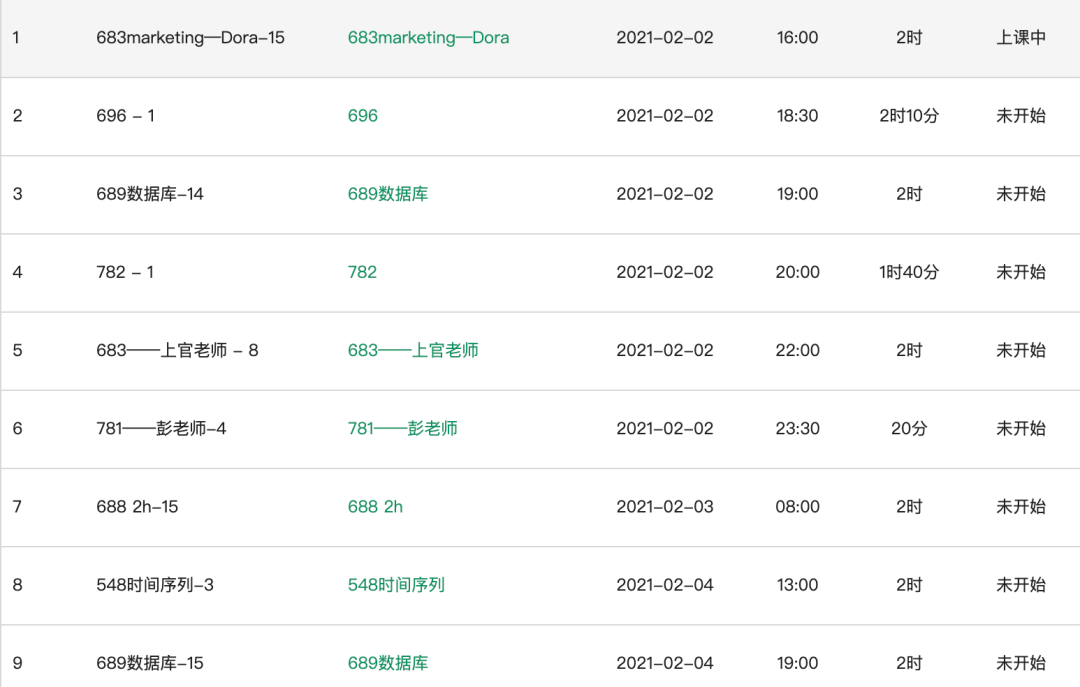Select the 548时间序列-3 lesson name
Viewport: 1080px width, 687px height.
[155, 585]
